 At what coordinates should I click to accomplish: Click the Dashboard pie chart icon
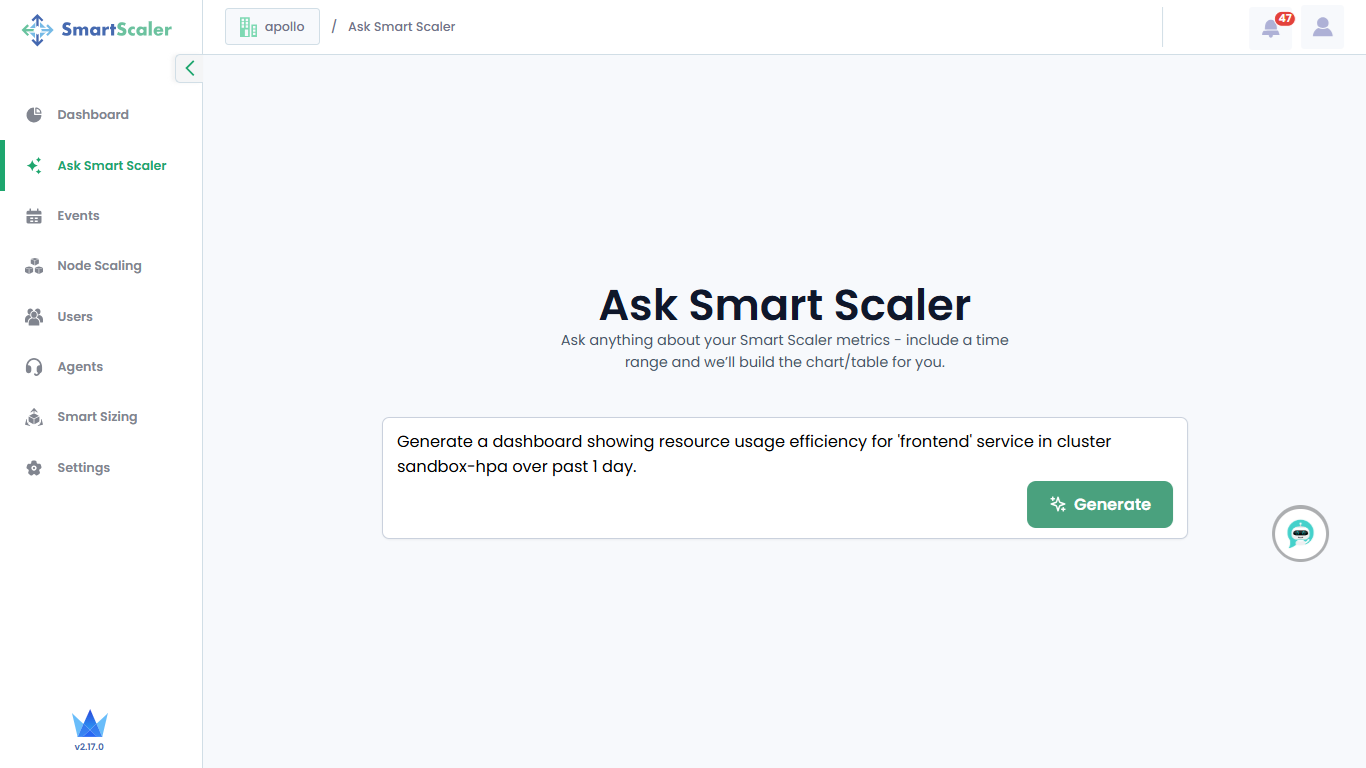click(34, 115)
